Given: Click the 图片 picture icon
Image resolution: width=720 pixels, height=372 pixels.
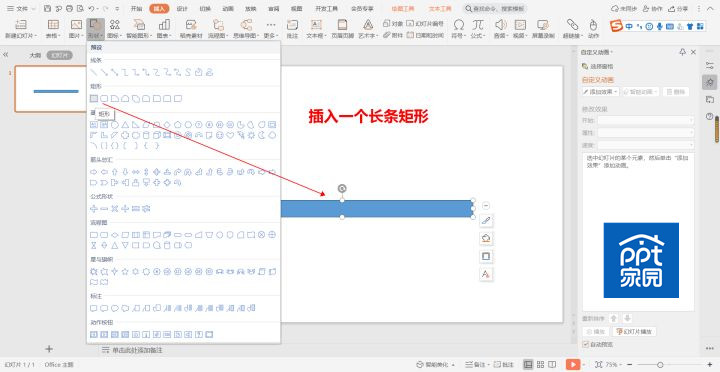Looking at the screenshot, I should click(76, 25).
